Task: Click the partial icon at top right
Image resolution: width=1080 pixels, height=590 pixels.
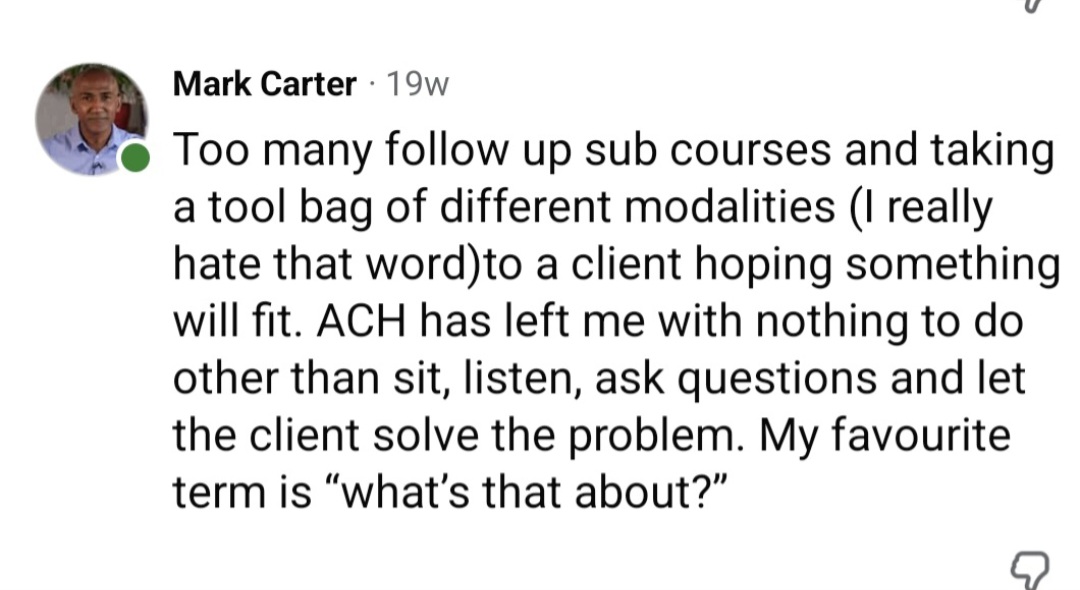Action: point(1034,6)
